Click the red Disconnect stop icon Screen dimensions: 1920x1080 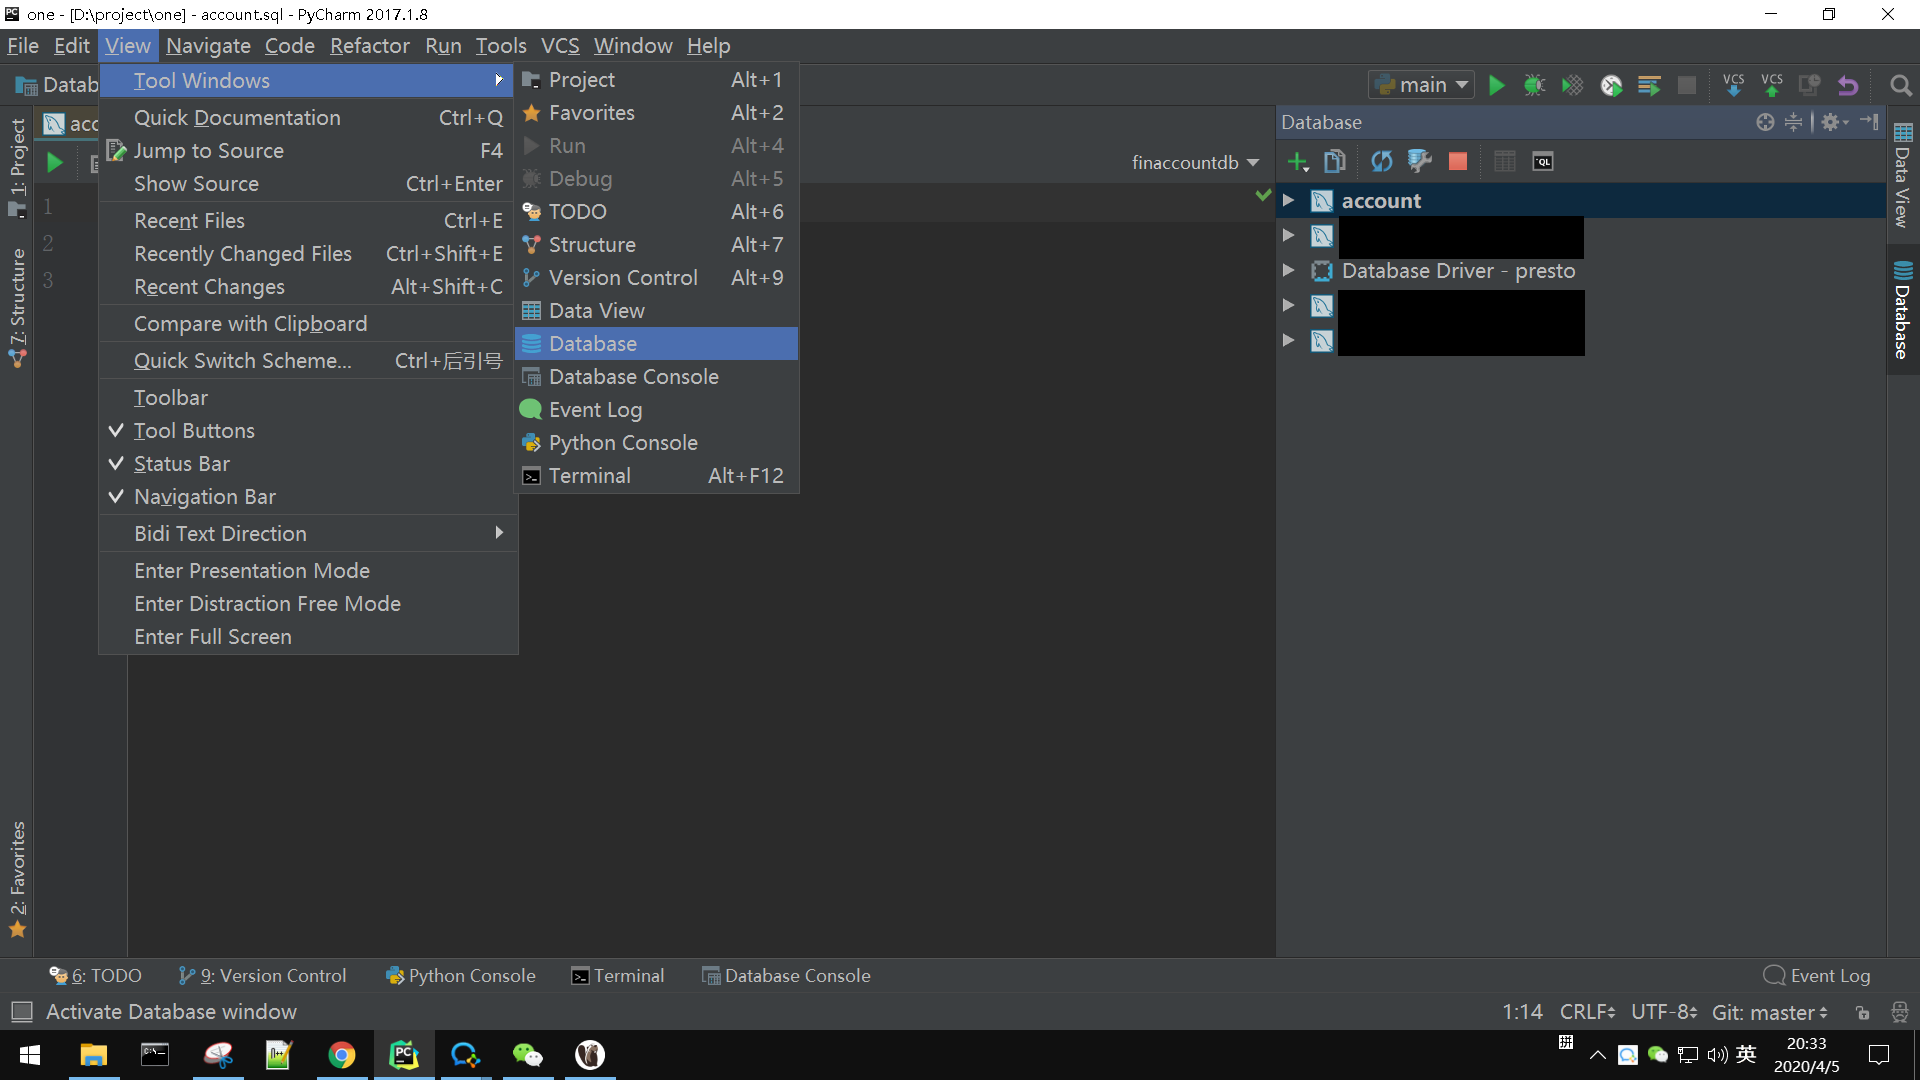pos(1458,161)
